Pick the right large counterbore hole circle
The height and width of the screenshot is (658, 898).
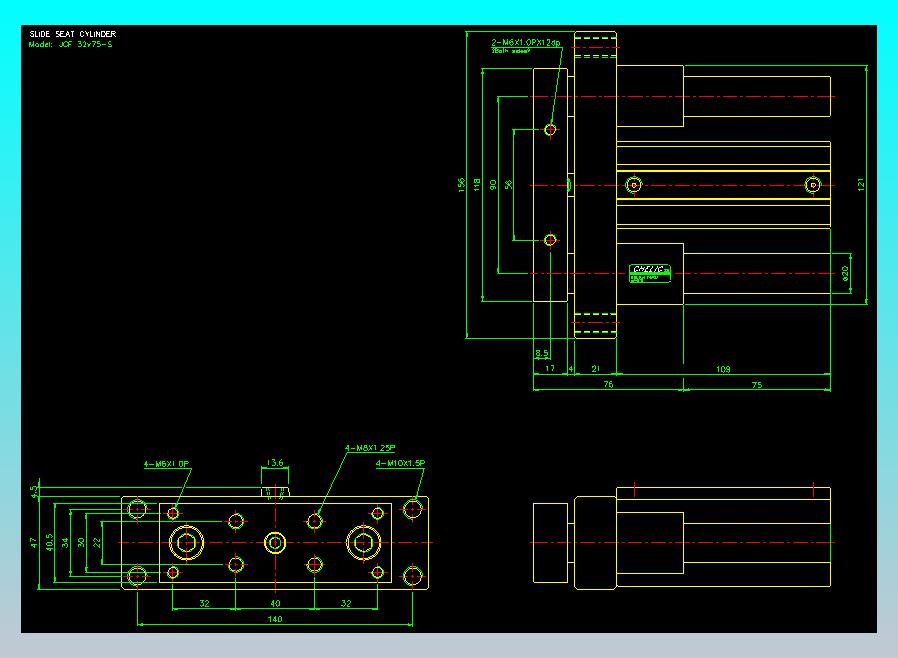(x=364, y=542)
